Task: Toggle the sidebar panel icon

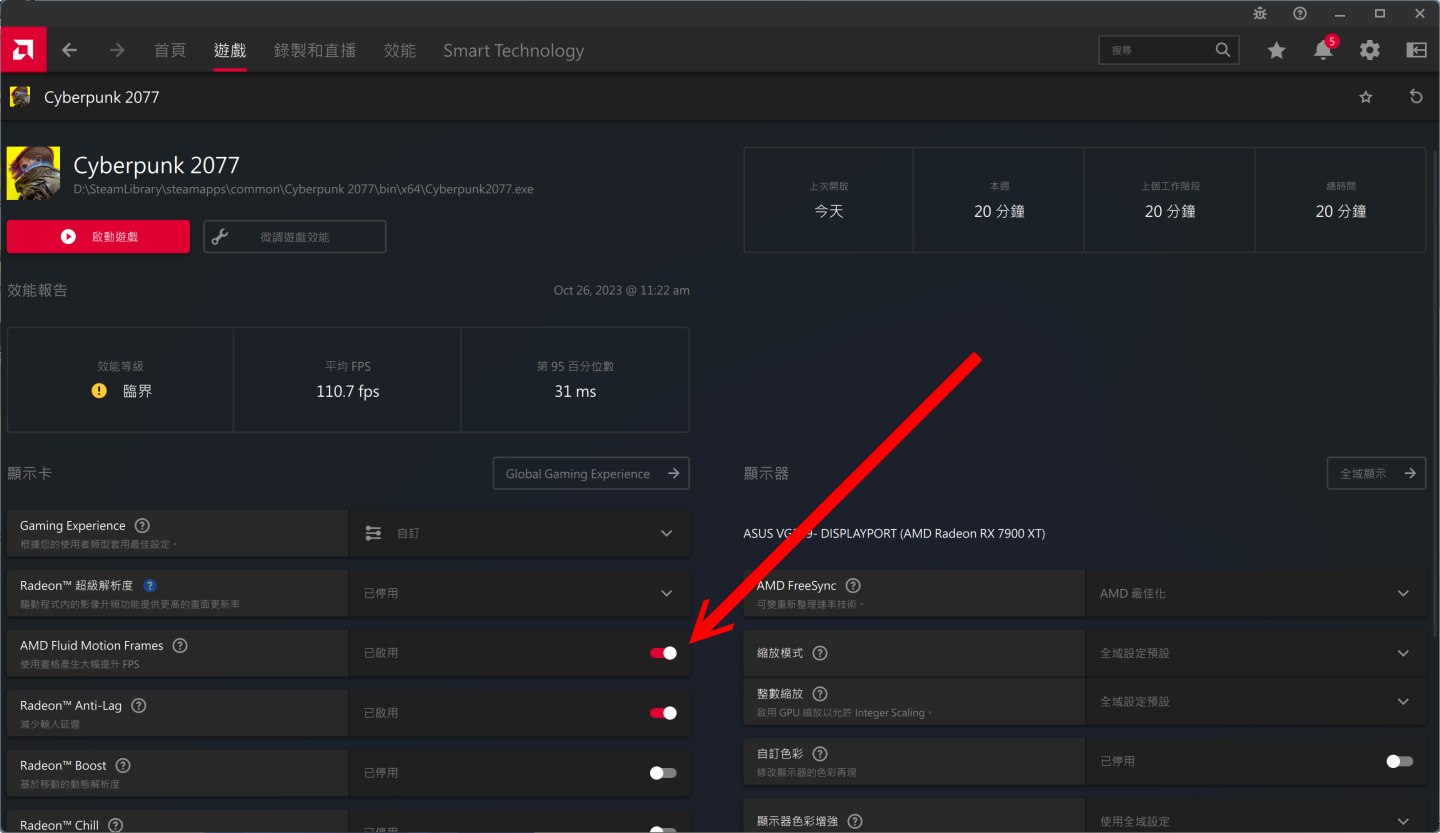Action: 1416,50
